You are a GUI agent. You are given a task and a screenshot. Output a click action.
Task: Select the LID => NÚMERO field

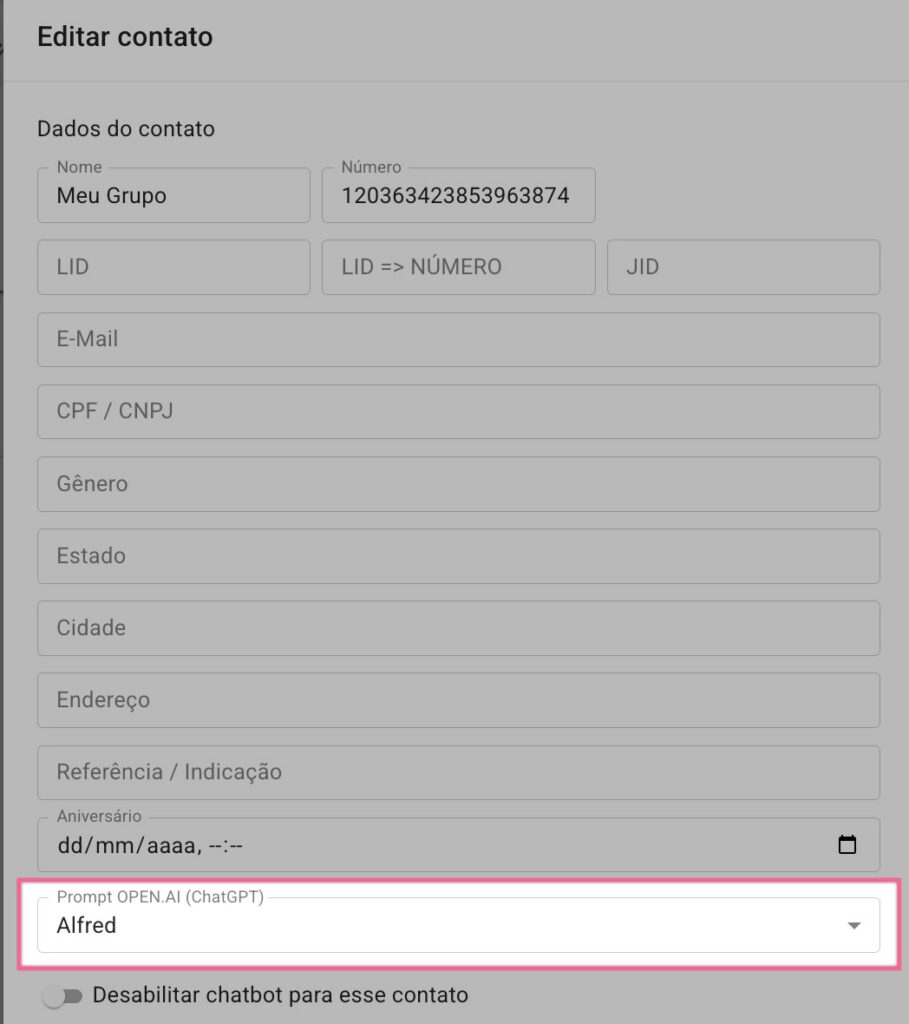pos(458,267)
